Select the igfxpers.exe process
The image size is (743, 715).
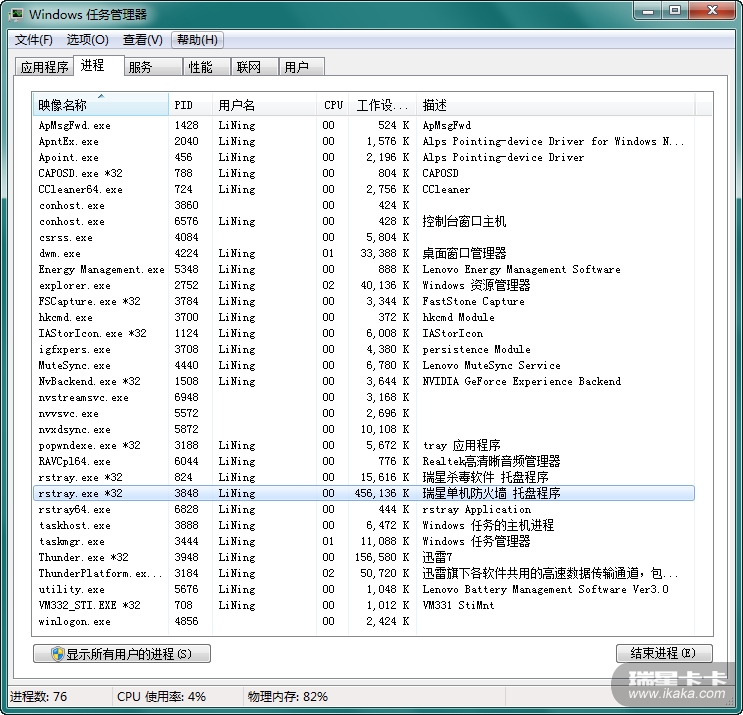click(364, 349)
